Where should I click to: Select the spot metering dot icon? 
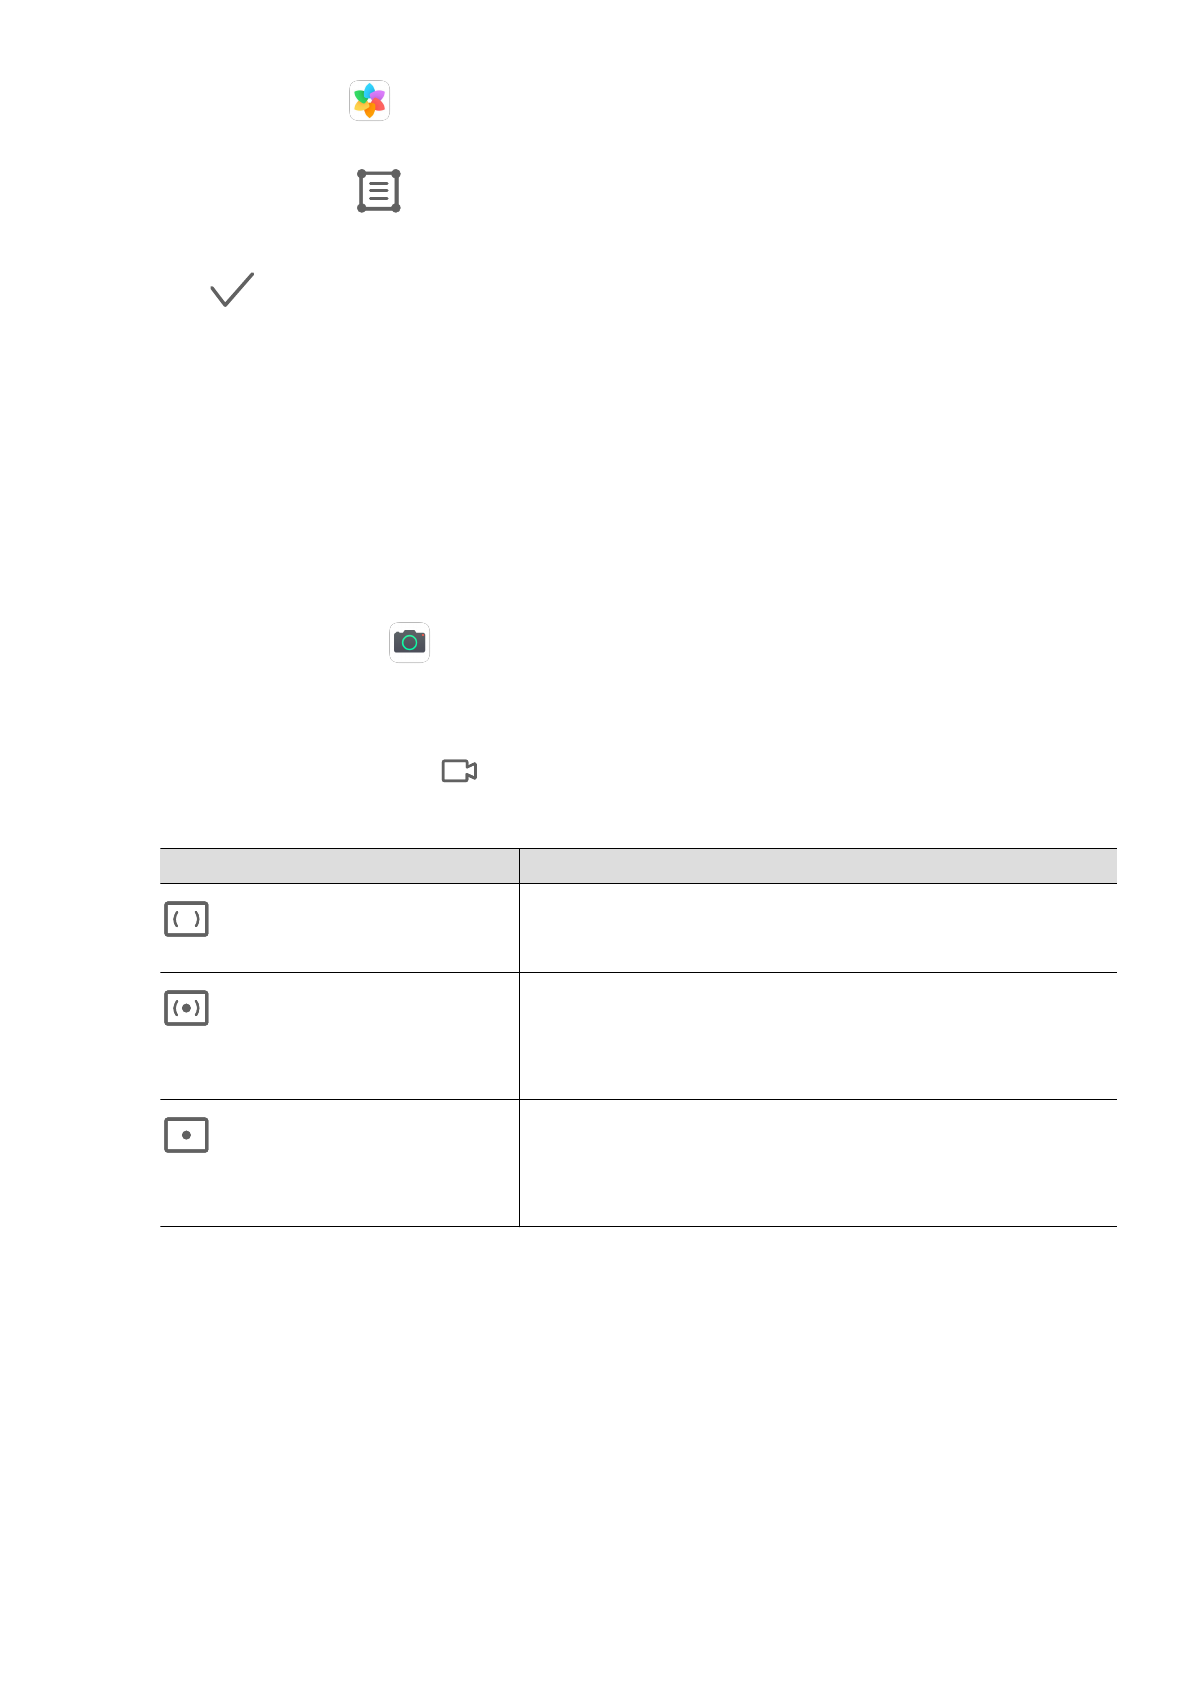(x=186, y=1135)
